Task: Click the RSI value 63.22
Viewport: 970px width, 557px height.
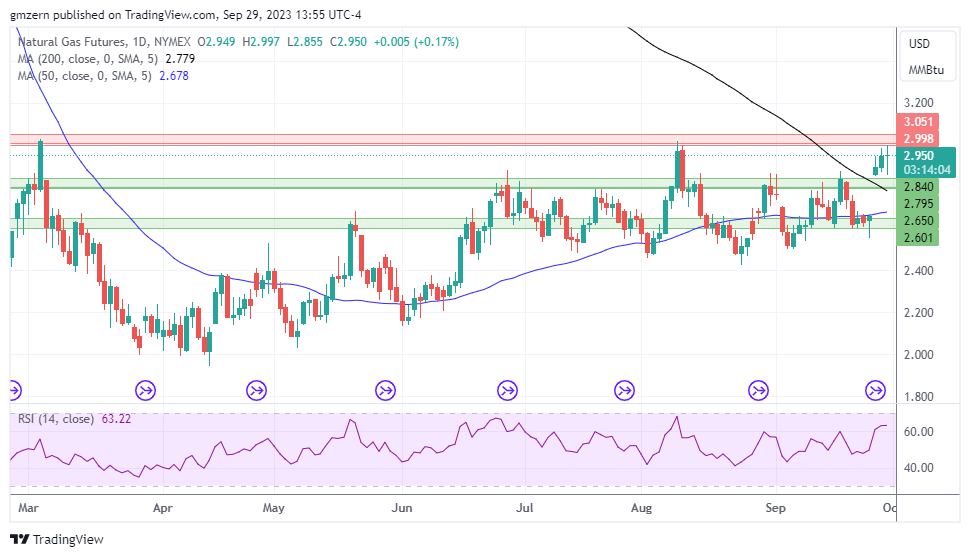Action: tap(116, 419)
